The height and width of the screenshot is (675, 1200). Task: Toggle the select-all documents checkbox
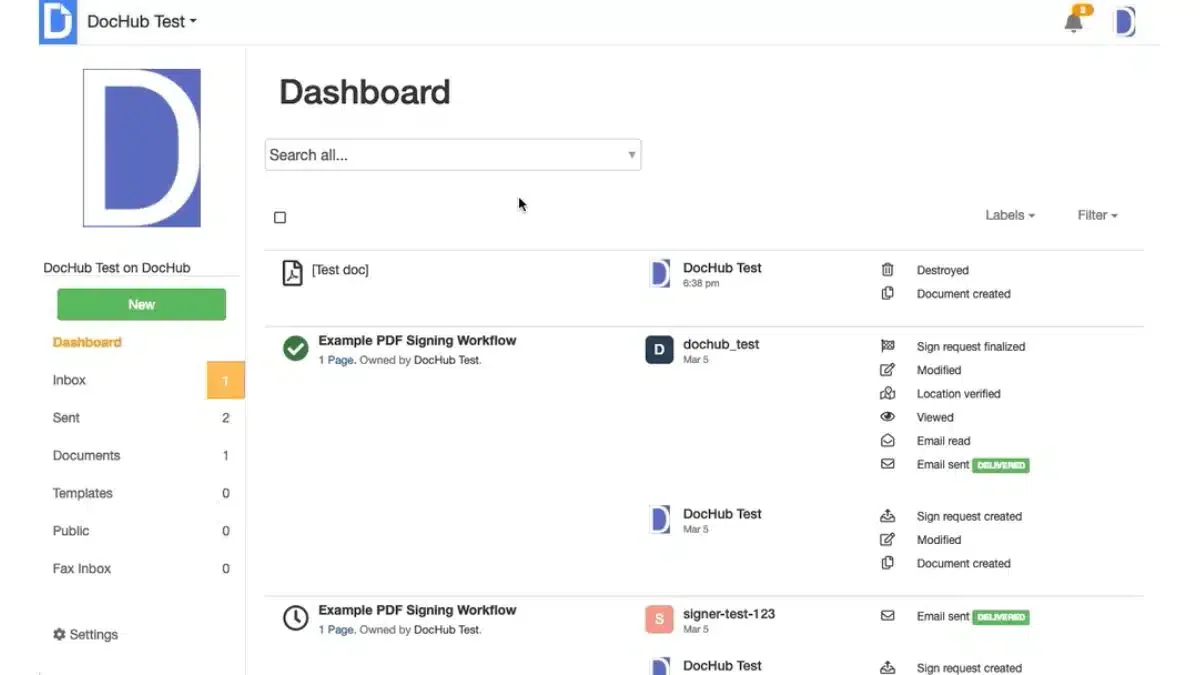280,217
